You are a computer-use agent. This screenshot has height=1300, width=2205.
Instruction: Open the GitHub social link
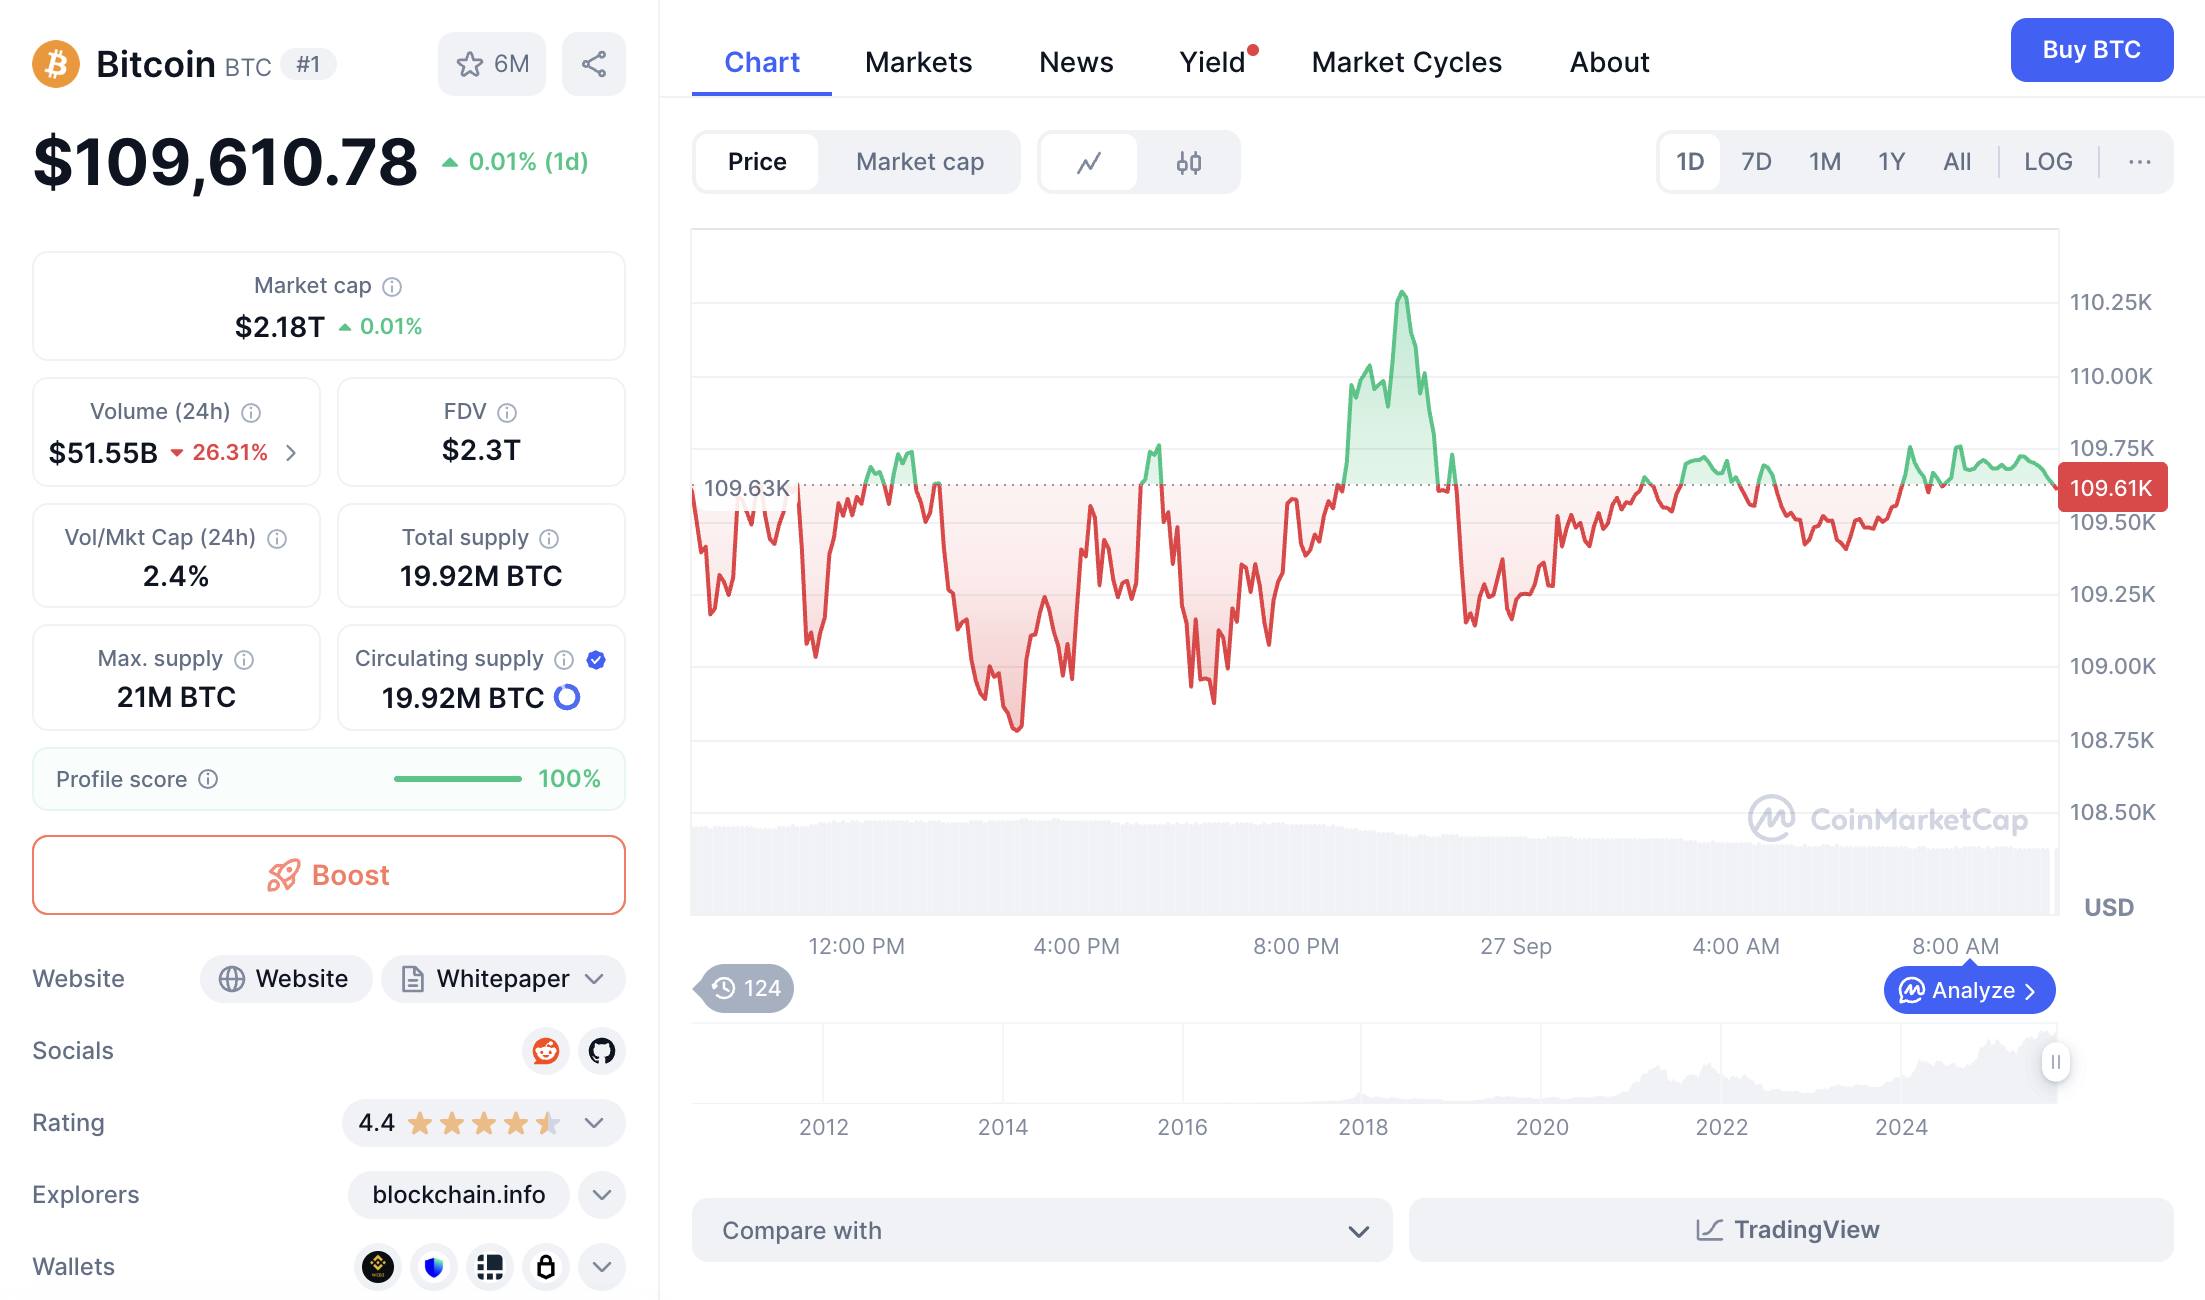pyautogui.click(x=602, y=1051)
